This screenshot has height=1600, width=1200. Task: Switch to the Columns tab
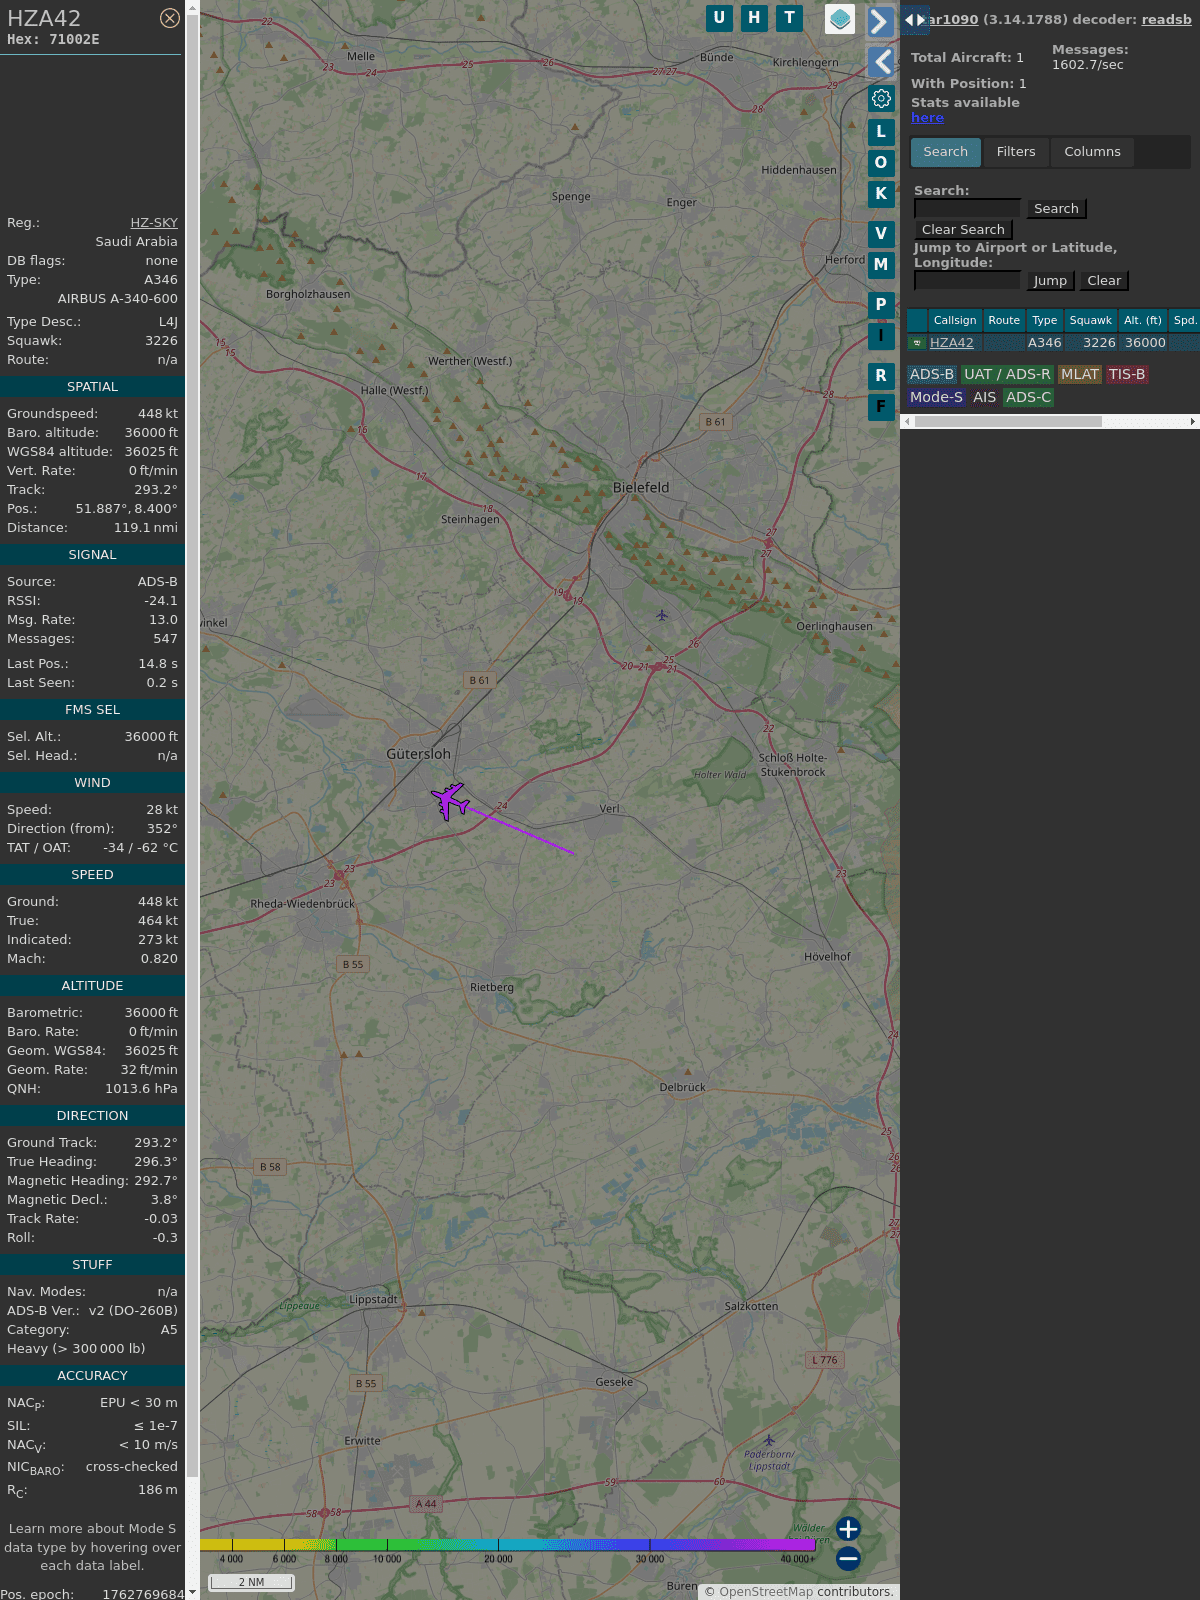[x=1092, y=152]
